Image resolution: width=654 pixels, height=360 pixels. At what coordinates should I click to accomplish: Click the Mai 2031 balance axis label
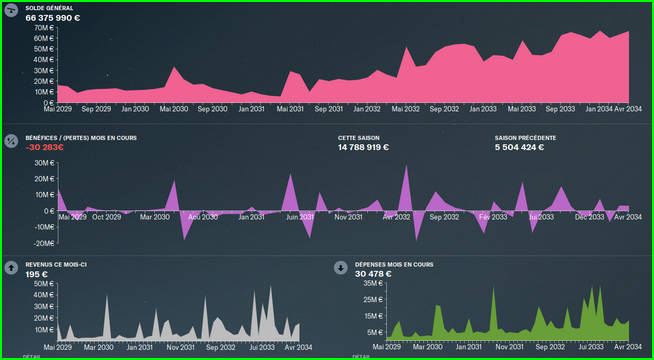click(290, 109)
